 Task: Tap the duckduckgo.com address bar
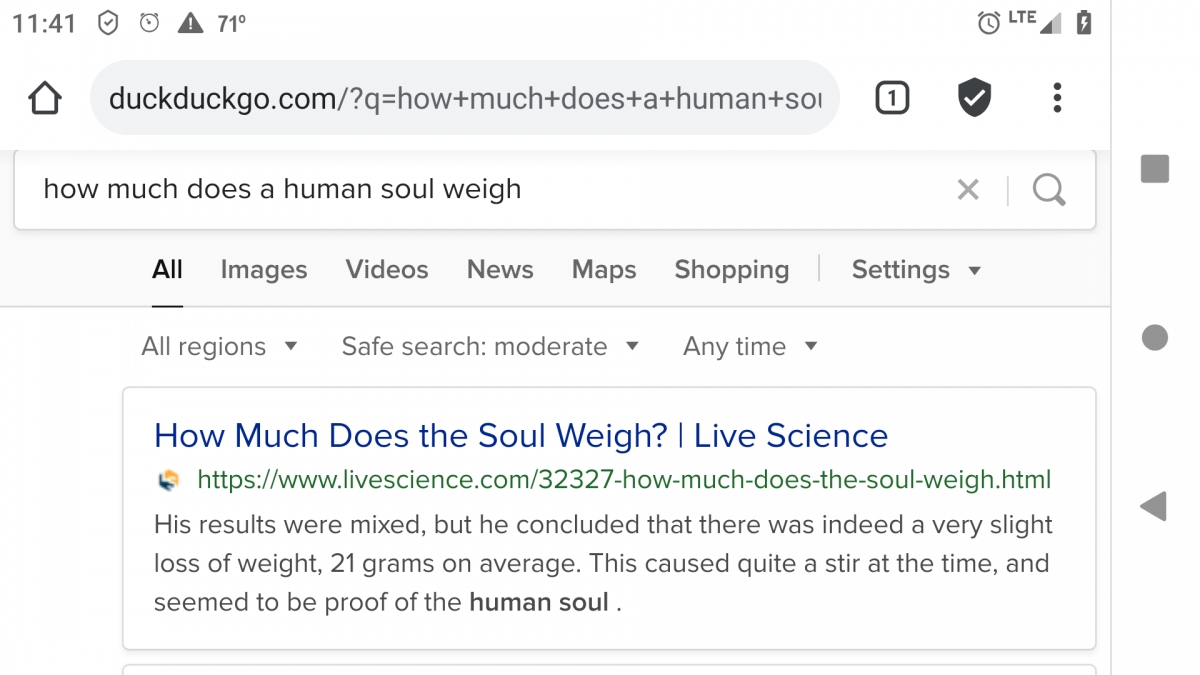coord(465,98)
